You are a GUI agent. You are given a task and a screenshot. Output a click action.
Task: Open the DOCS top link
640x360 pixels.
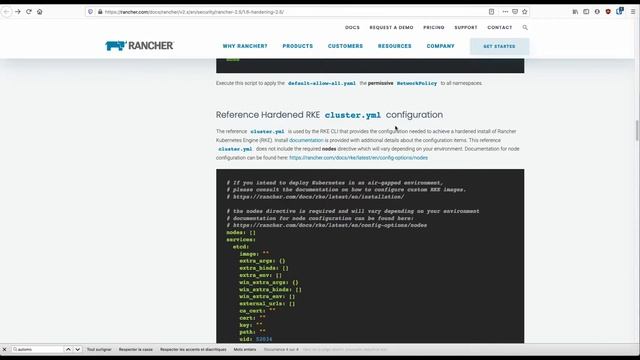(x=352, y=27)
